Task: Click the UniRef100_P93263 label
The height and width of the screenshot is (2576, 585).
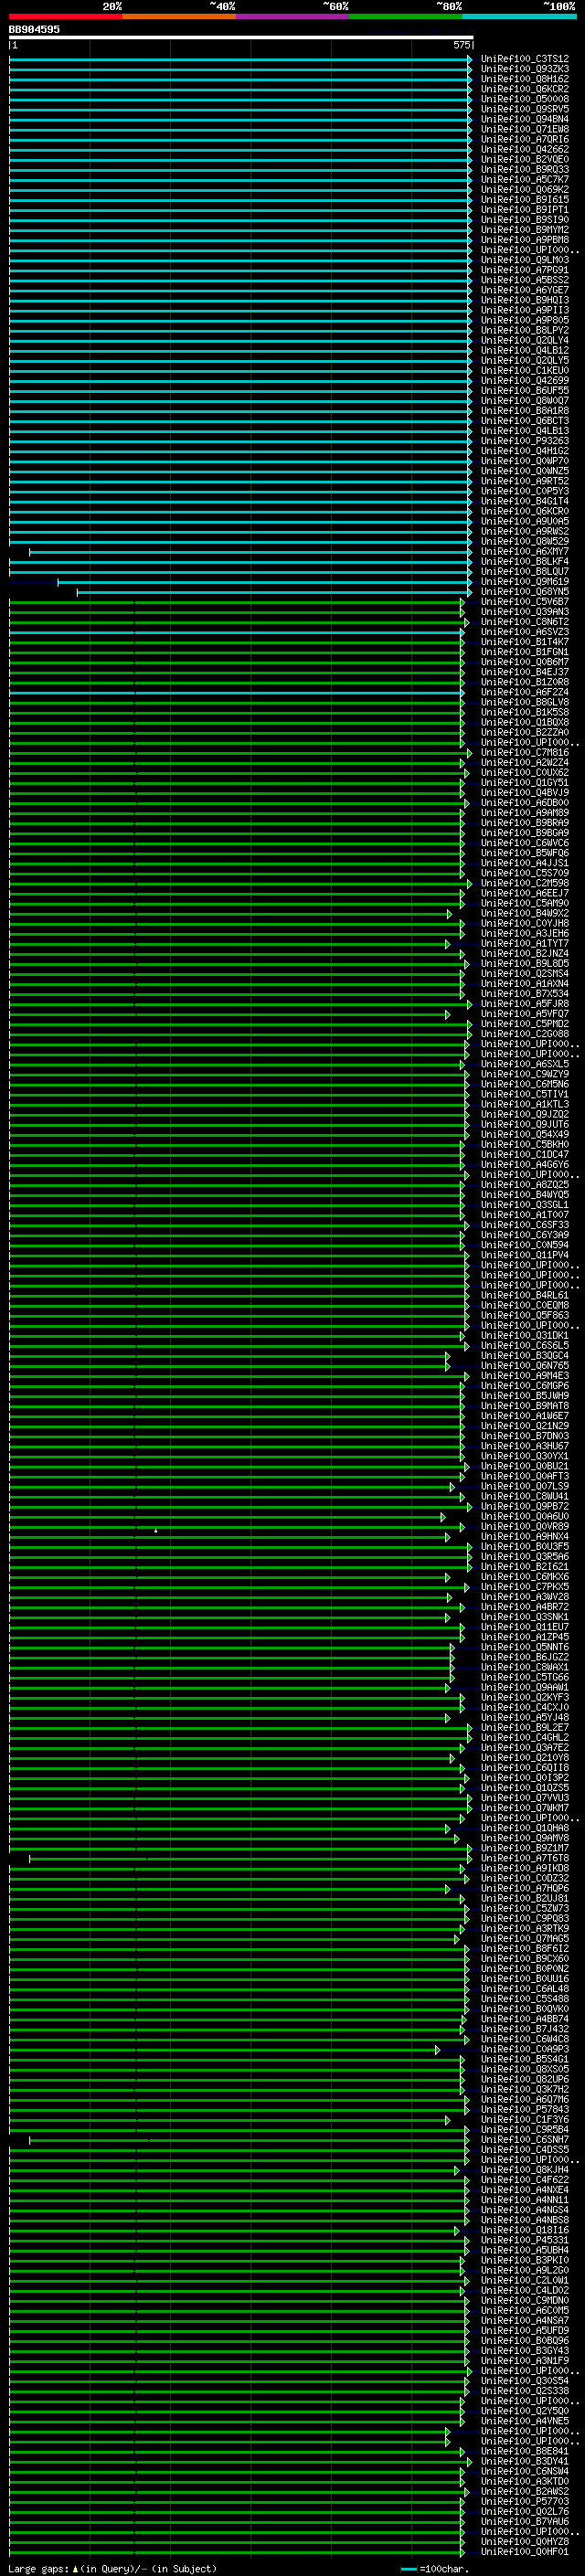Action: point(524,440)
